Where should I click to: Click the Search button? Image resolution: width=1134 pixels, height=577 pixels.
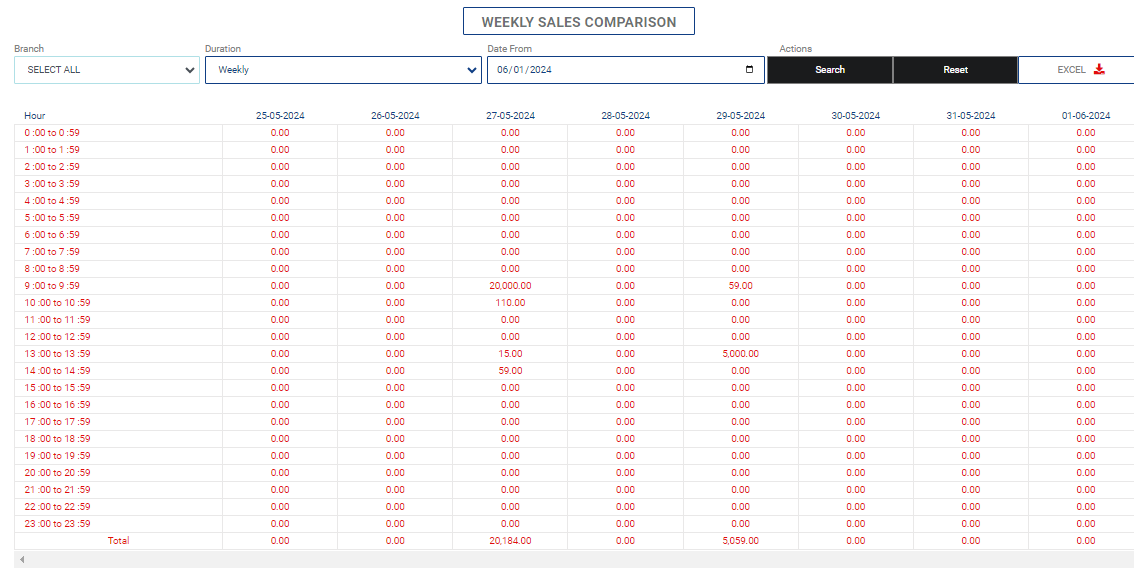point(830,69)
